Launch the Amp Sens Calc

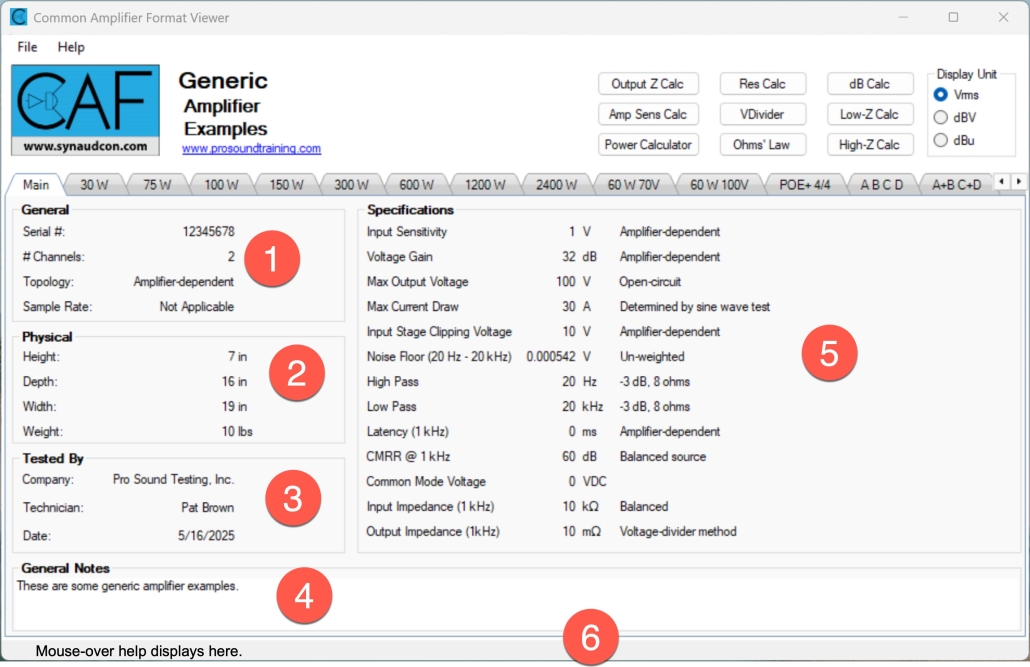coord(648,114)
